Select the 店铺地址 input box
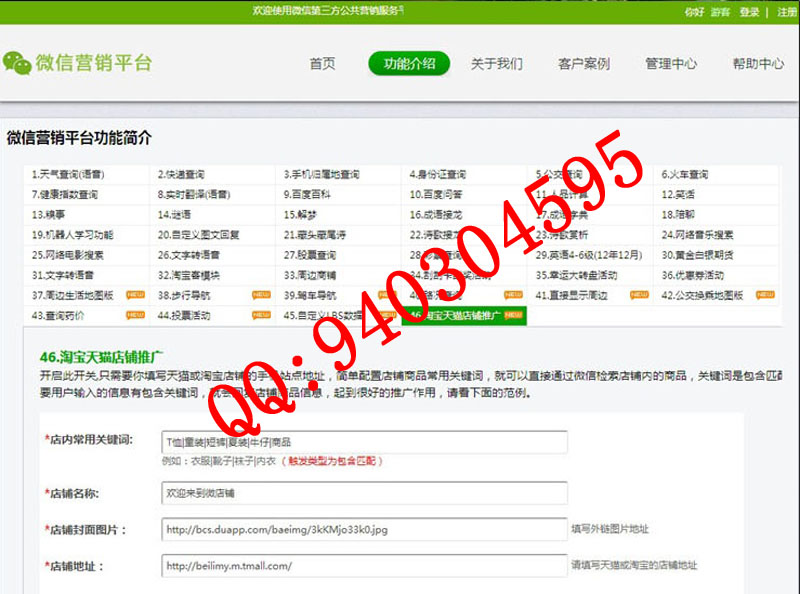 coord(364,565)
